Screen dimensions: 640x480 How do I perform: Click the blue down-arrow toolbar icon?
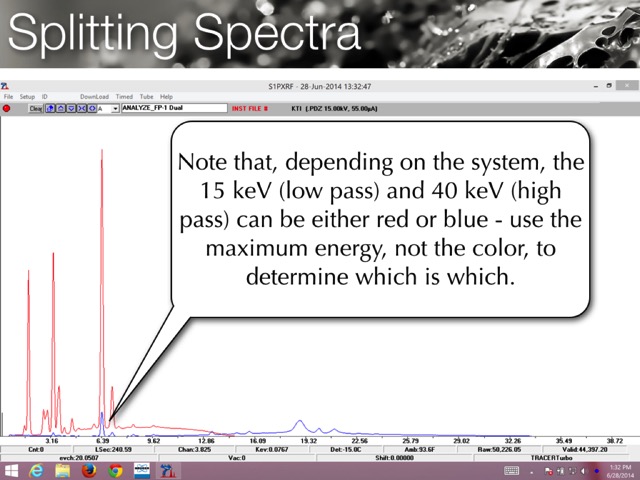[x=71, y=108]
